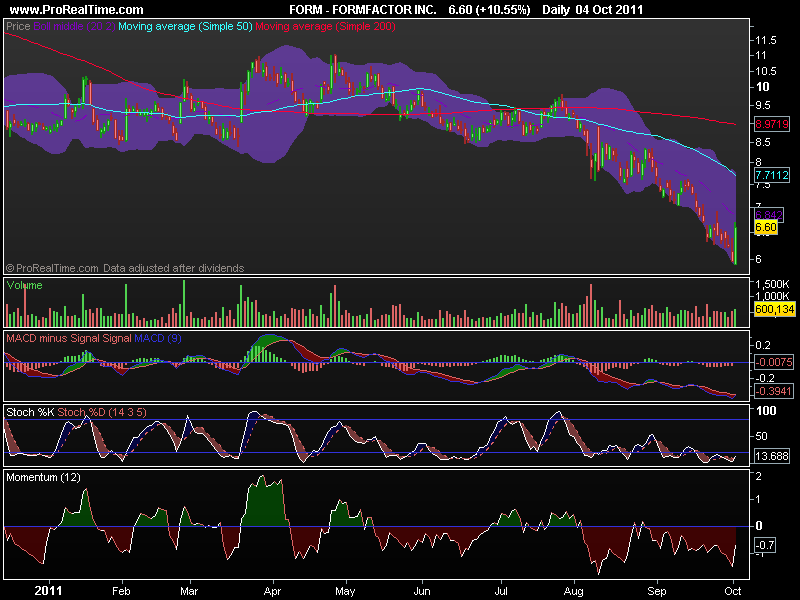Click the Mar marker on time axis
800x600 pixels.
[189, 591]
